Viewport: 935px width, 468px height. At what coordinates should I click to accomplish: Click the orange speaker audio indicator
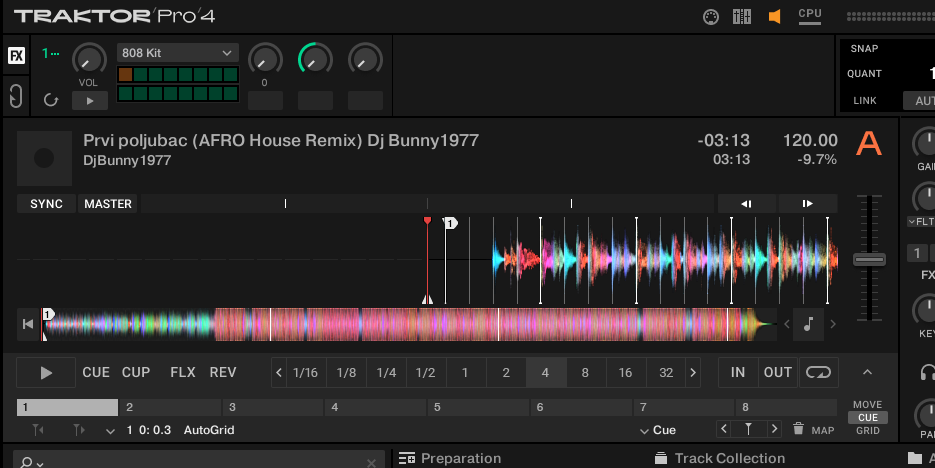(x=775, y=17)
